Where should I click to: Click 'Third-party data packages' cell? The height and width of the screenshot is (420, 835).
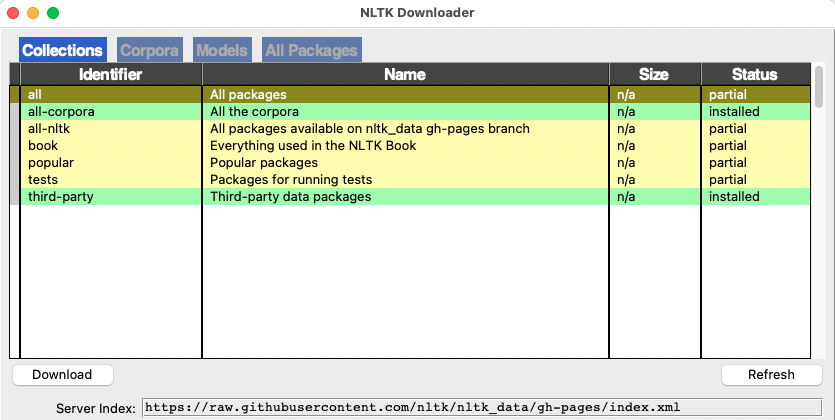(x=405, y=197)
